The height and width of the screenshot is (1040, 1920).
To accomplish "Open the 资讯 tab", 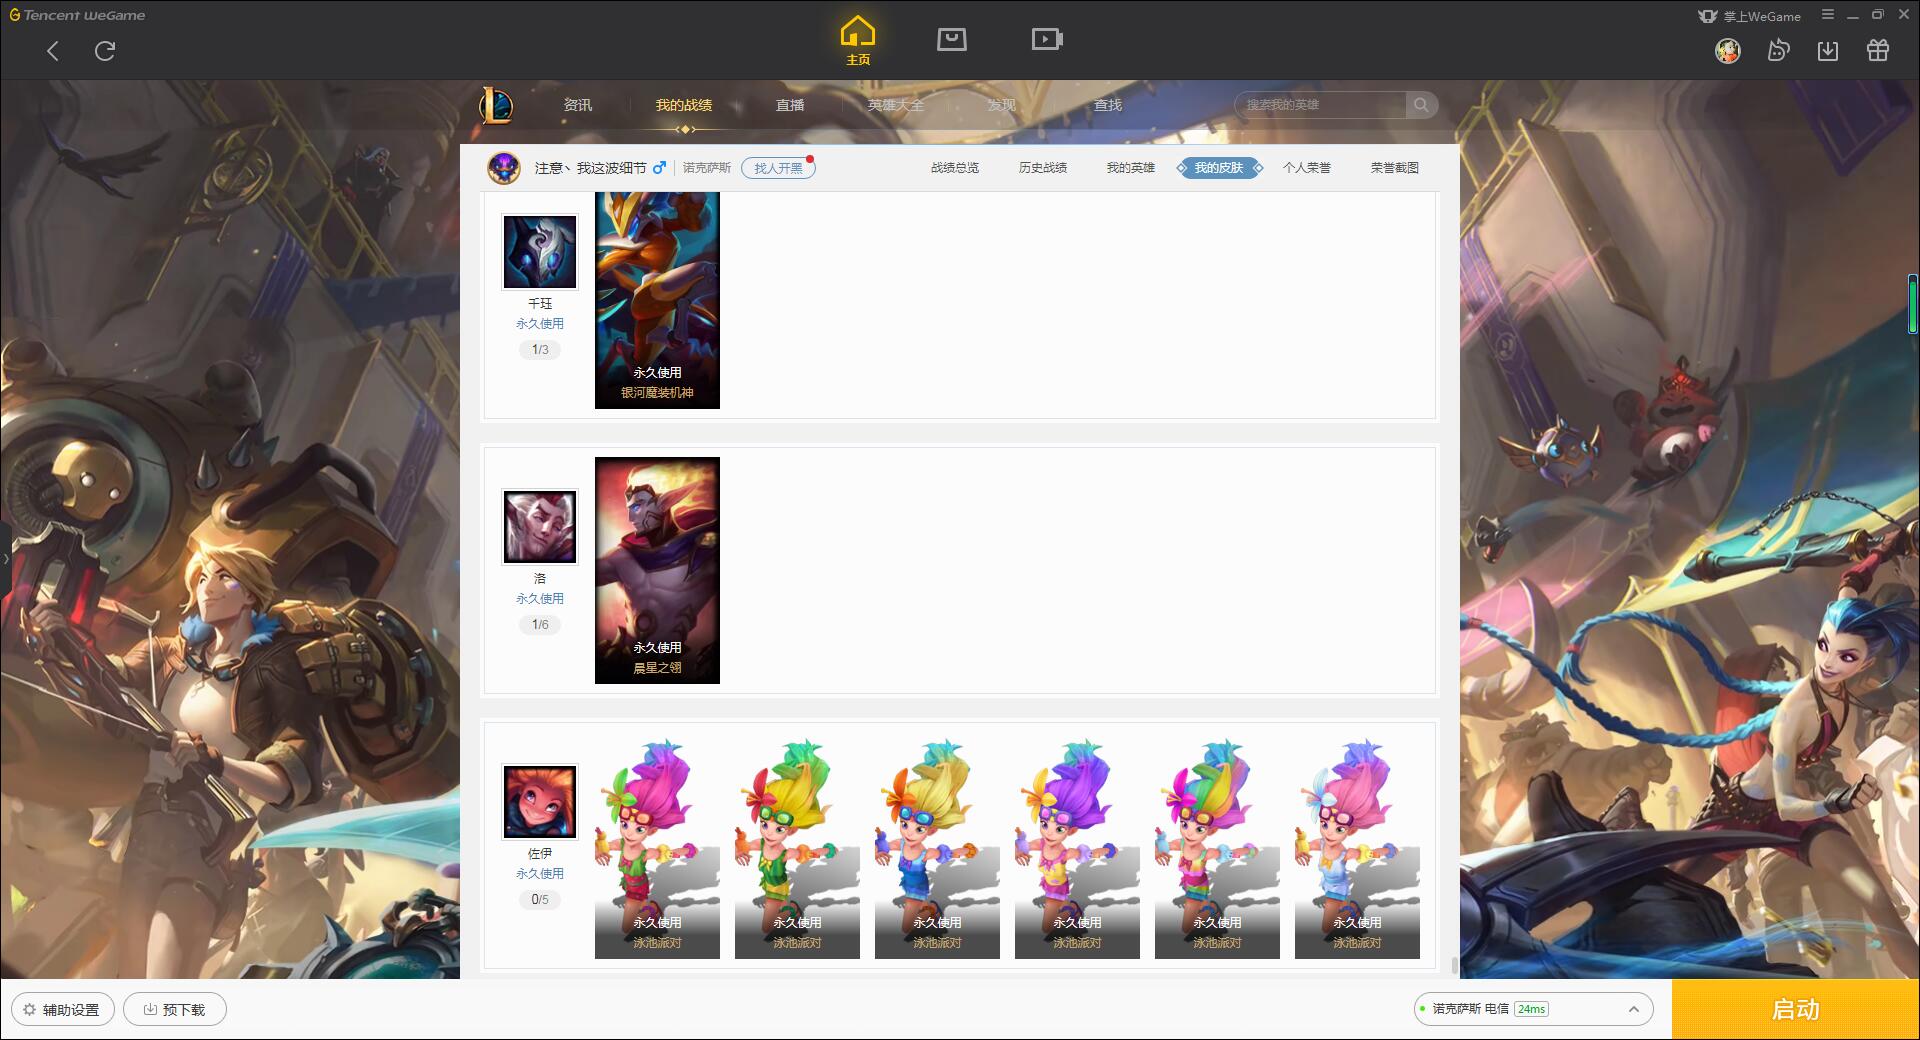I will [577, 105].
